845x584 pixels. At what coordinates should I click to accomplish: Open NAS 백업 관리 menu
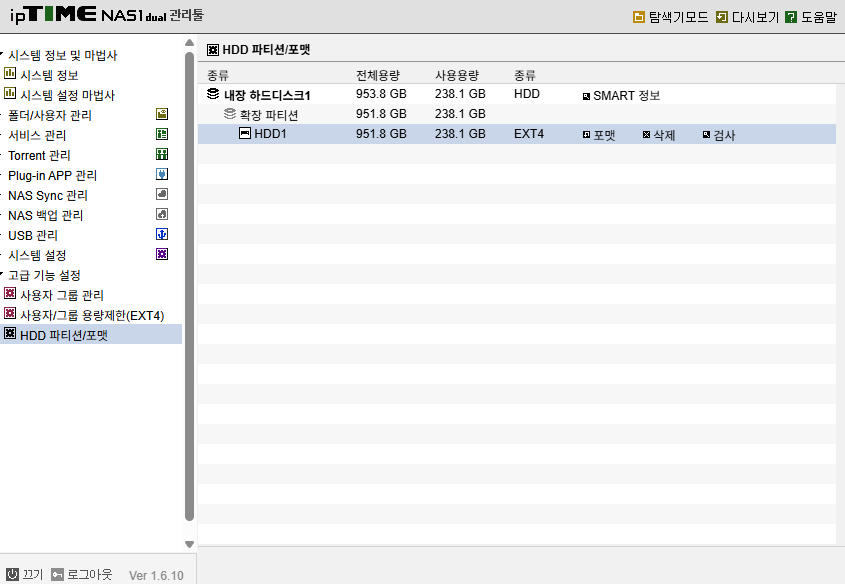click(x=45, y=215)
